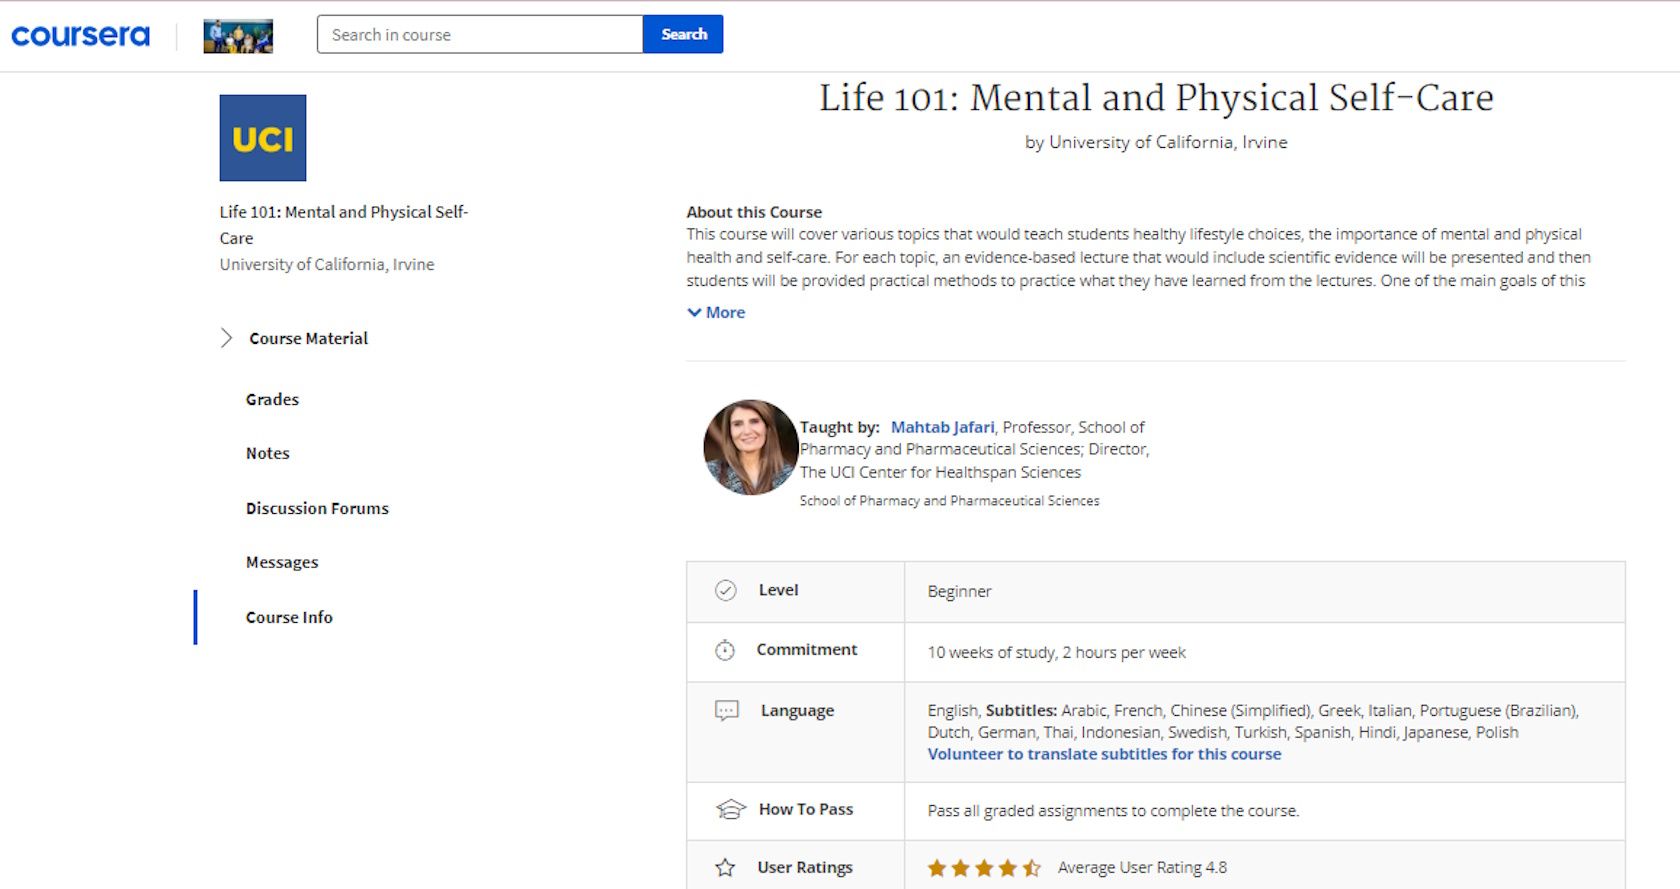Viewport: 1680px width, 889px height.
Task: Click the 'Level' row label
Action: click(778, 590)
